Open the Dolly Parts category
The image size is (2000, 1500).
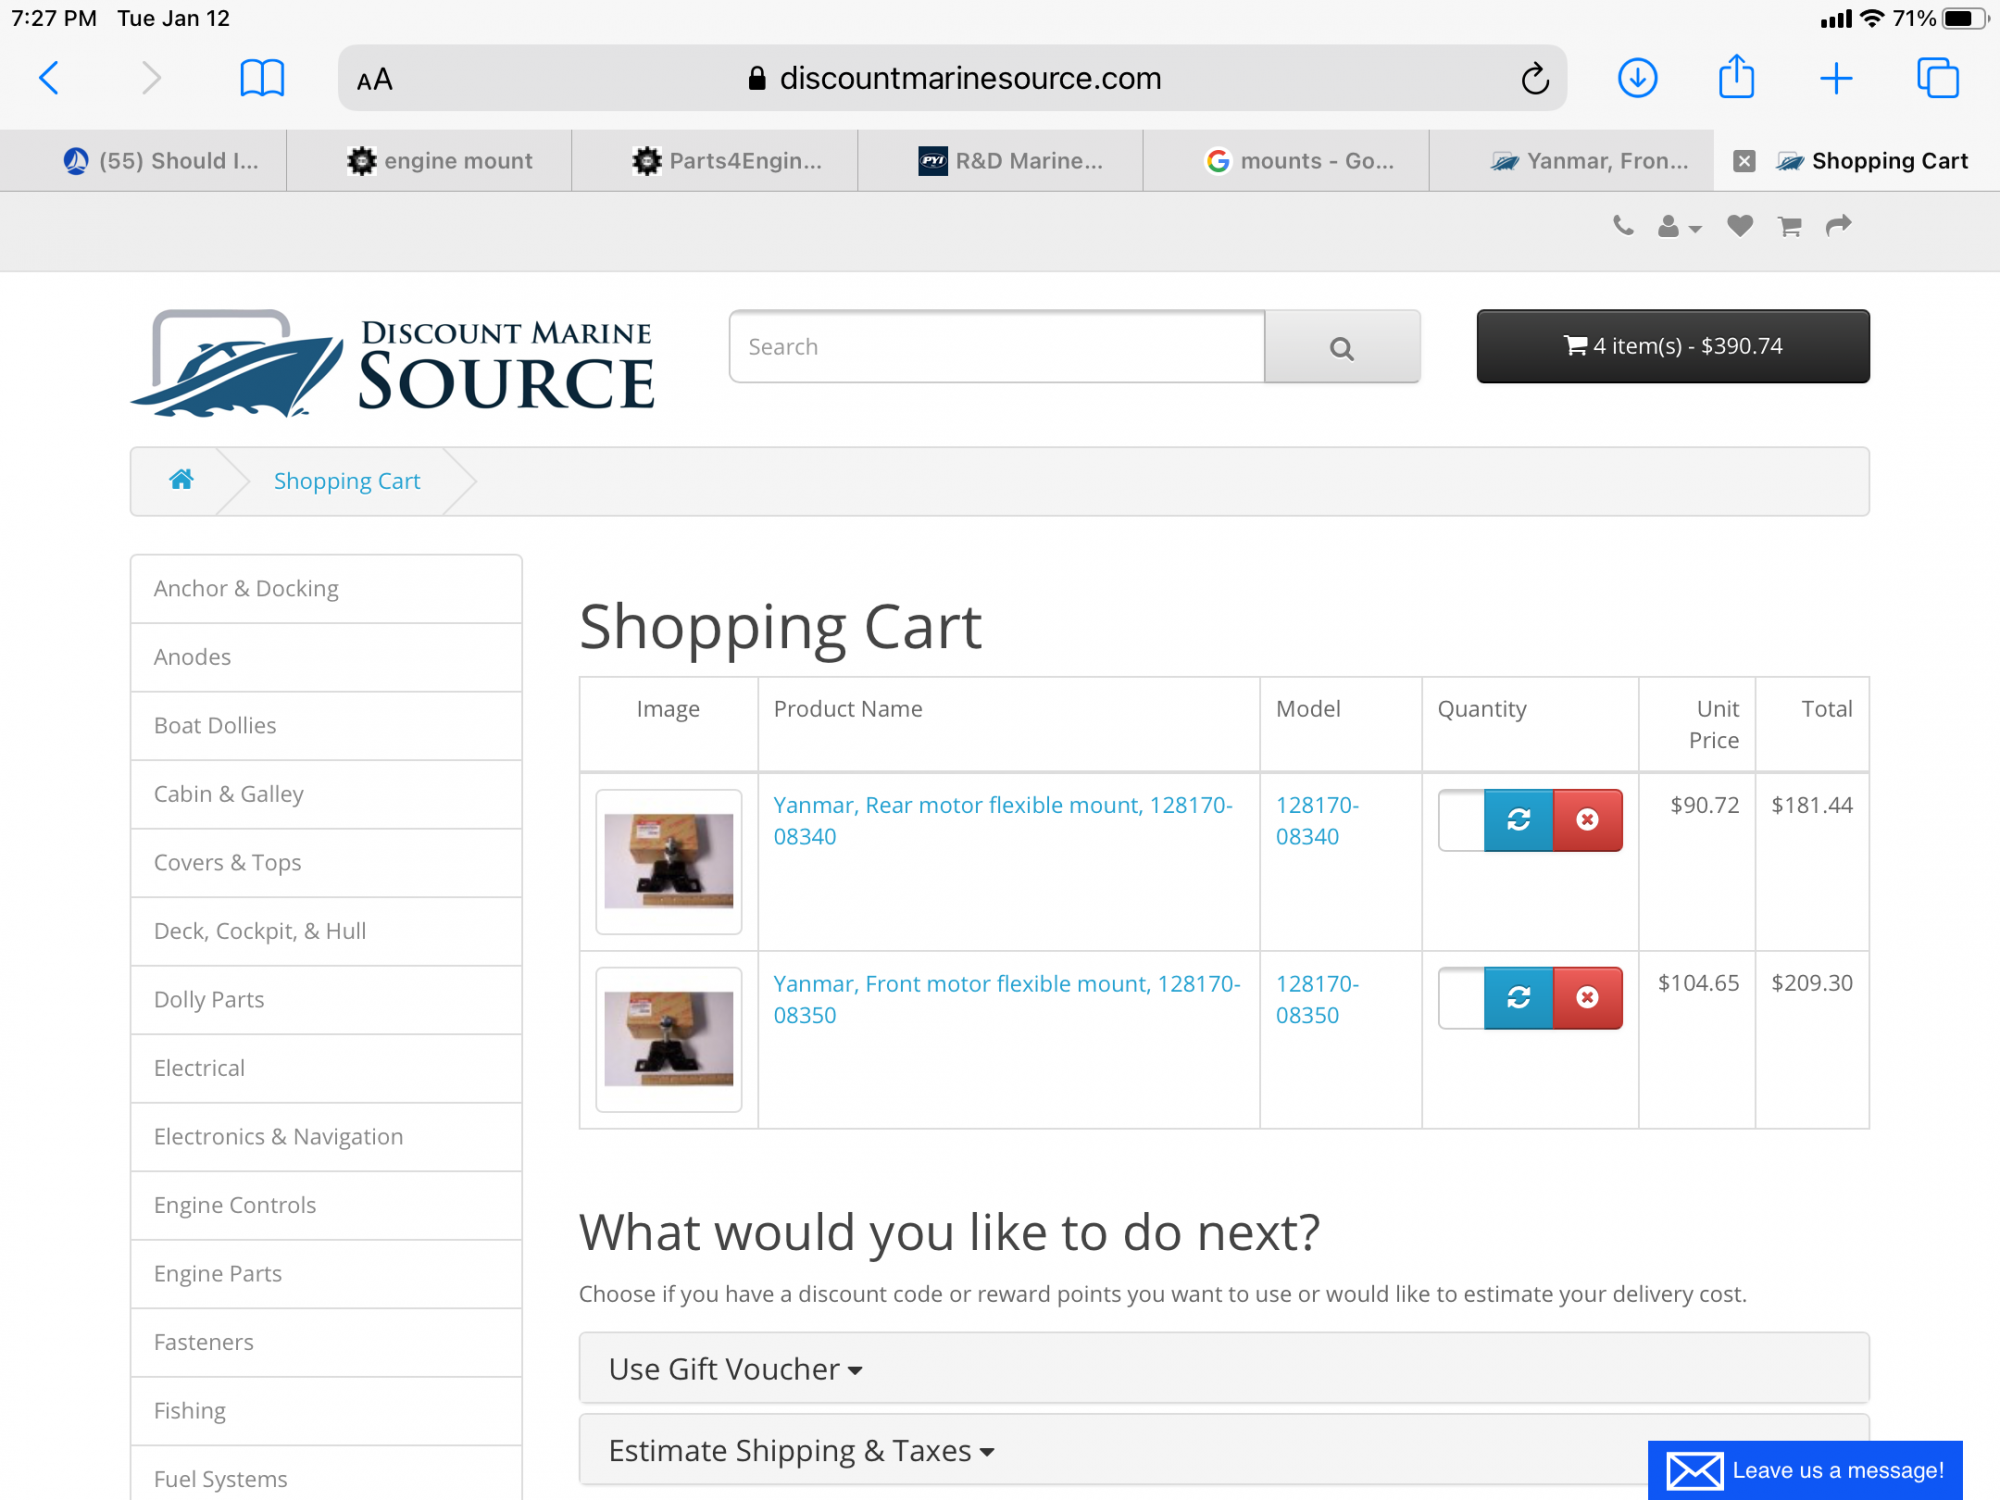(326, 1000)
